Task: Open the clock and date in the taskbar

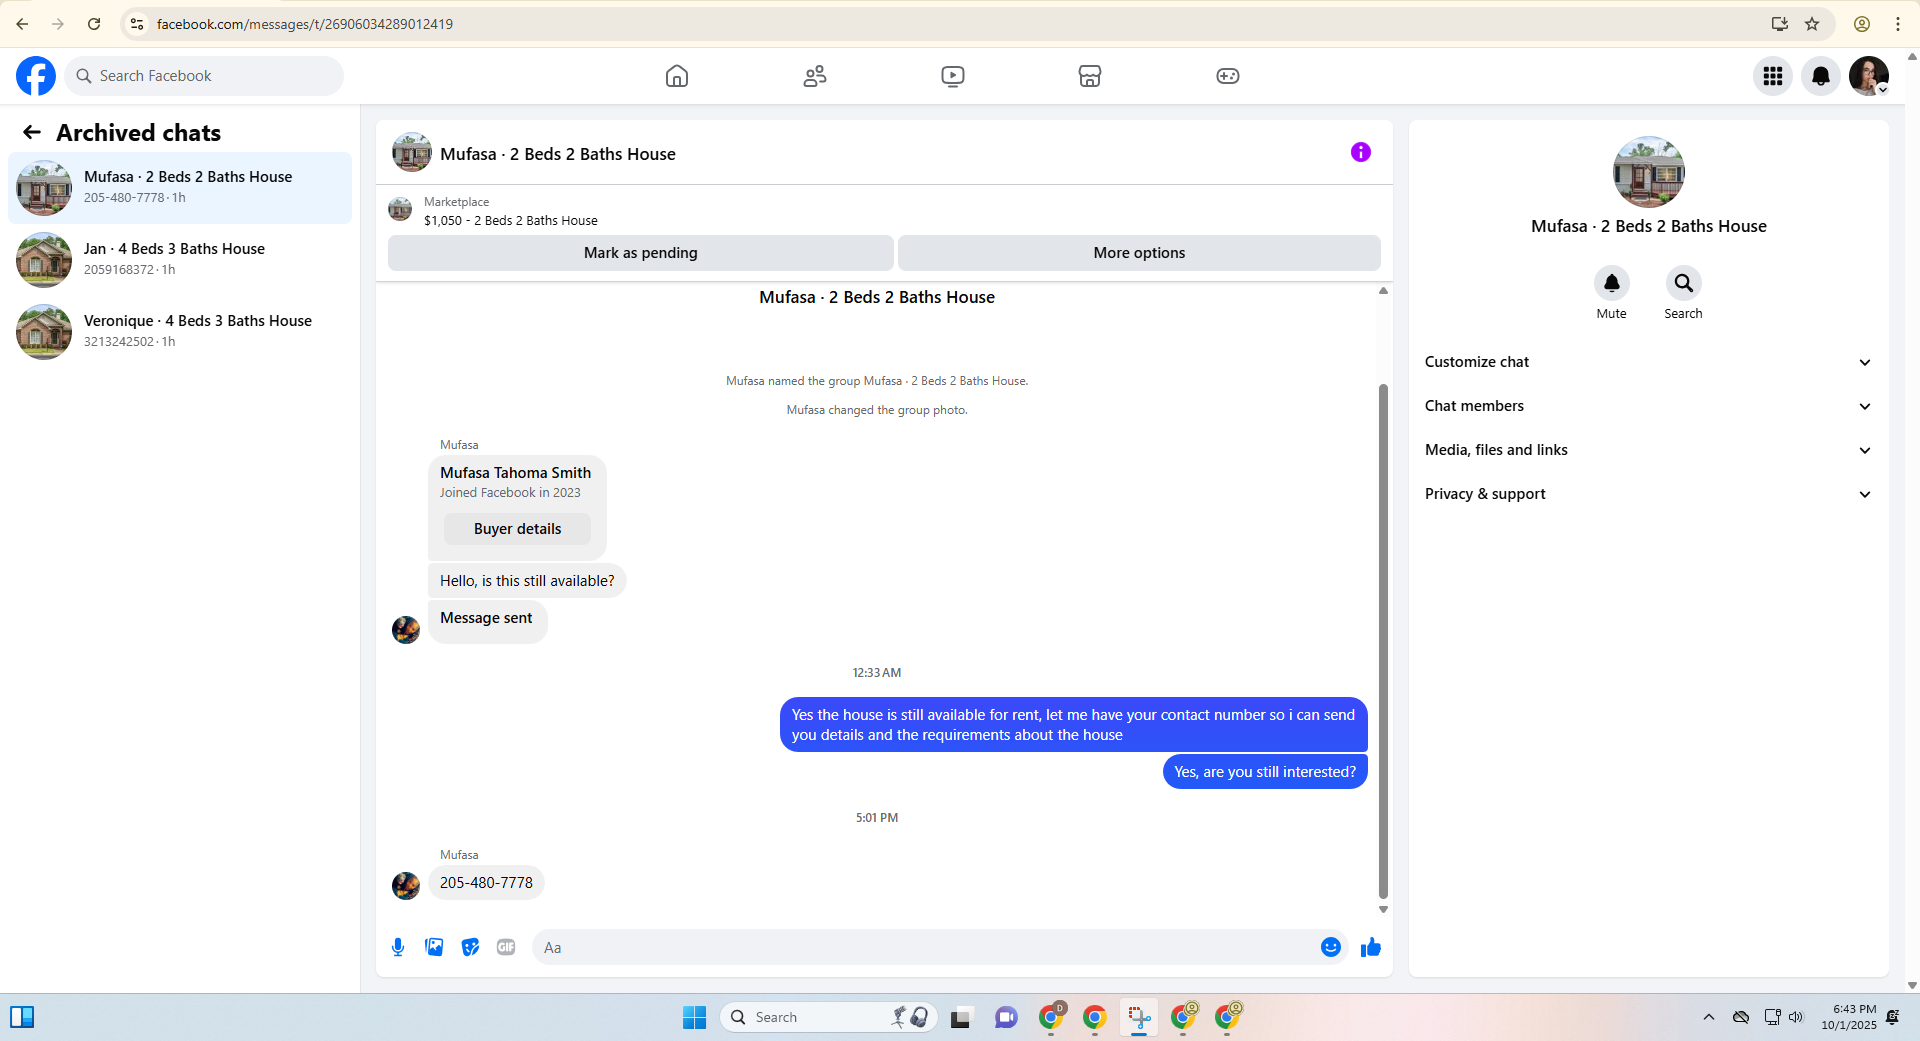Action: (x=1849, y=1017)
